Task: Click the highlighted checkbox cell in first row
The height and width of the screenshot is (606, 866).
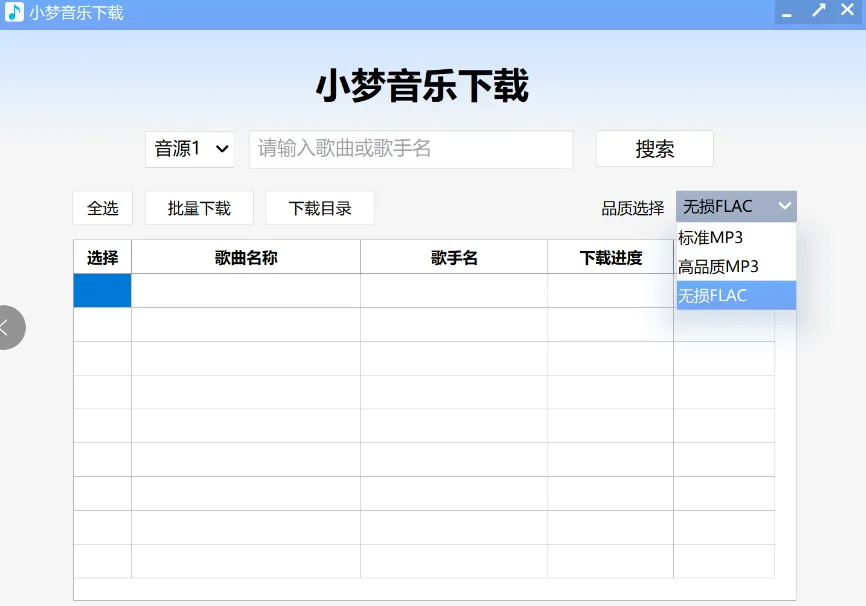Action: point(101,290)
